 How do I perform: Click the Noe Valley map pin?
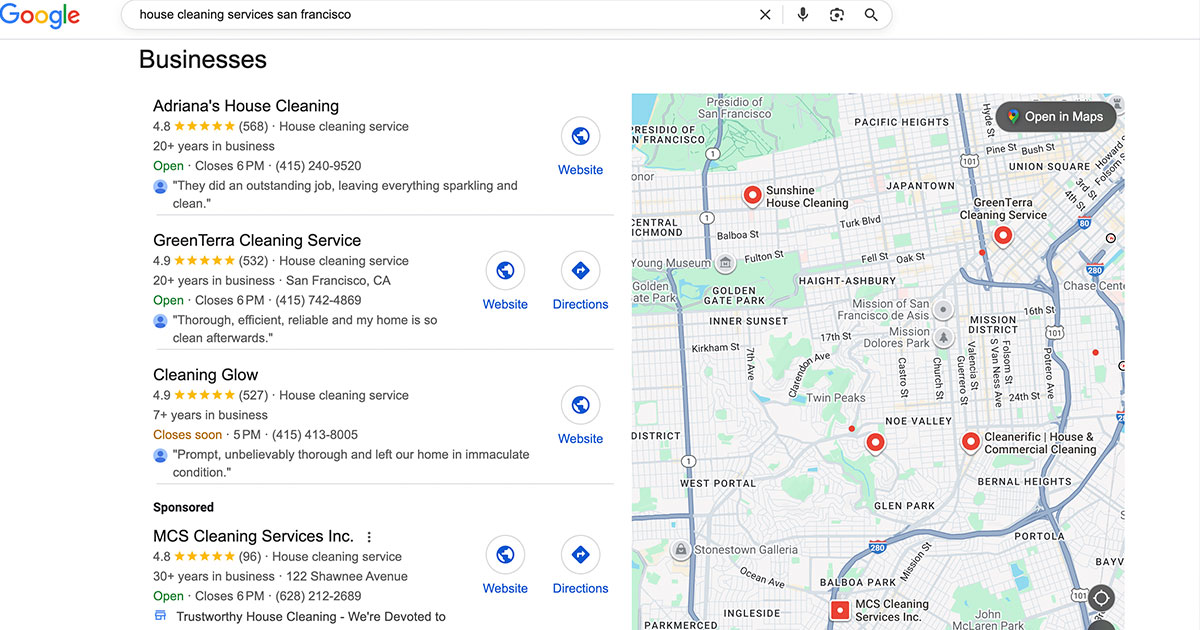tap(875, 442)
